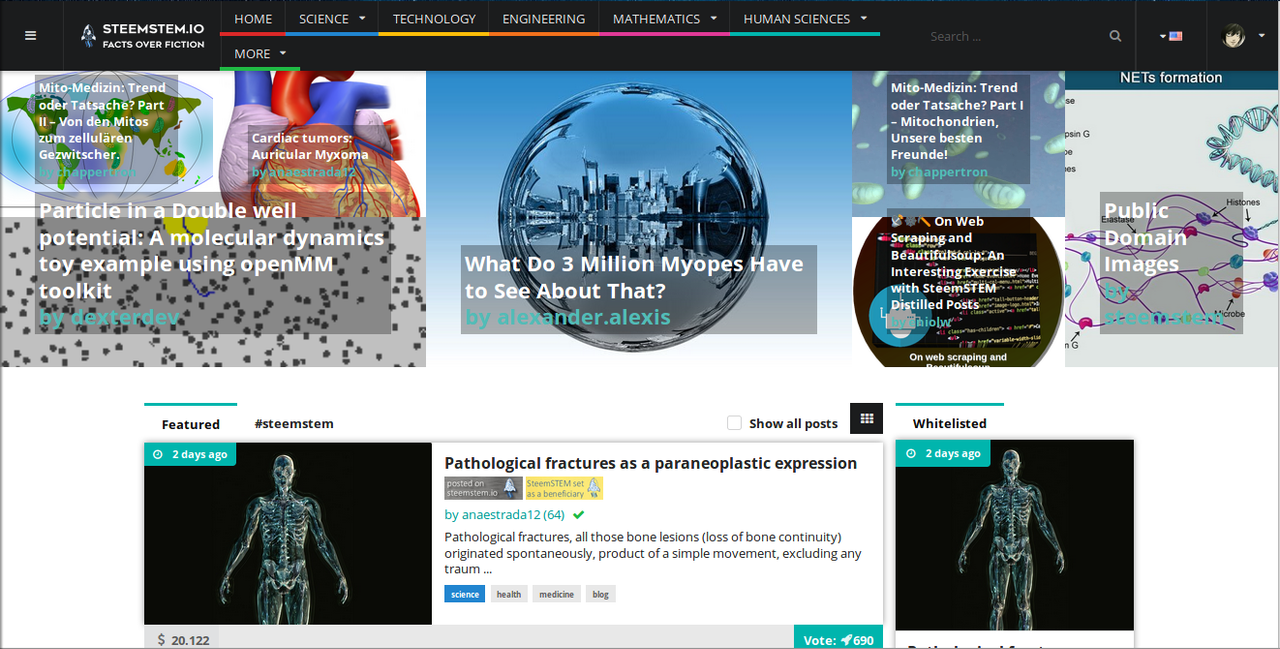Open the hamburger sidebar menu
The height and width of the screenshot is (649, 1280).
click(30, 36)
